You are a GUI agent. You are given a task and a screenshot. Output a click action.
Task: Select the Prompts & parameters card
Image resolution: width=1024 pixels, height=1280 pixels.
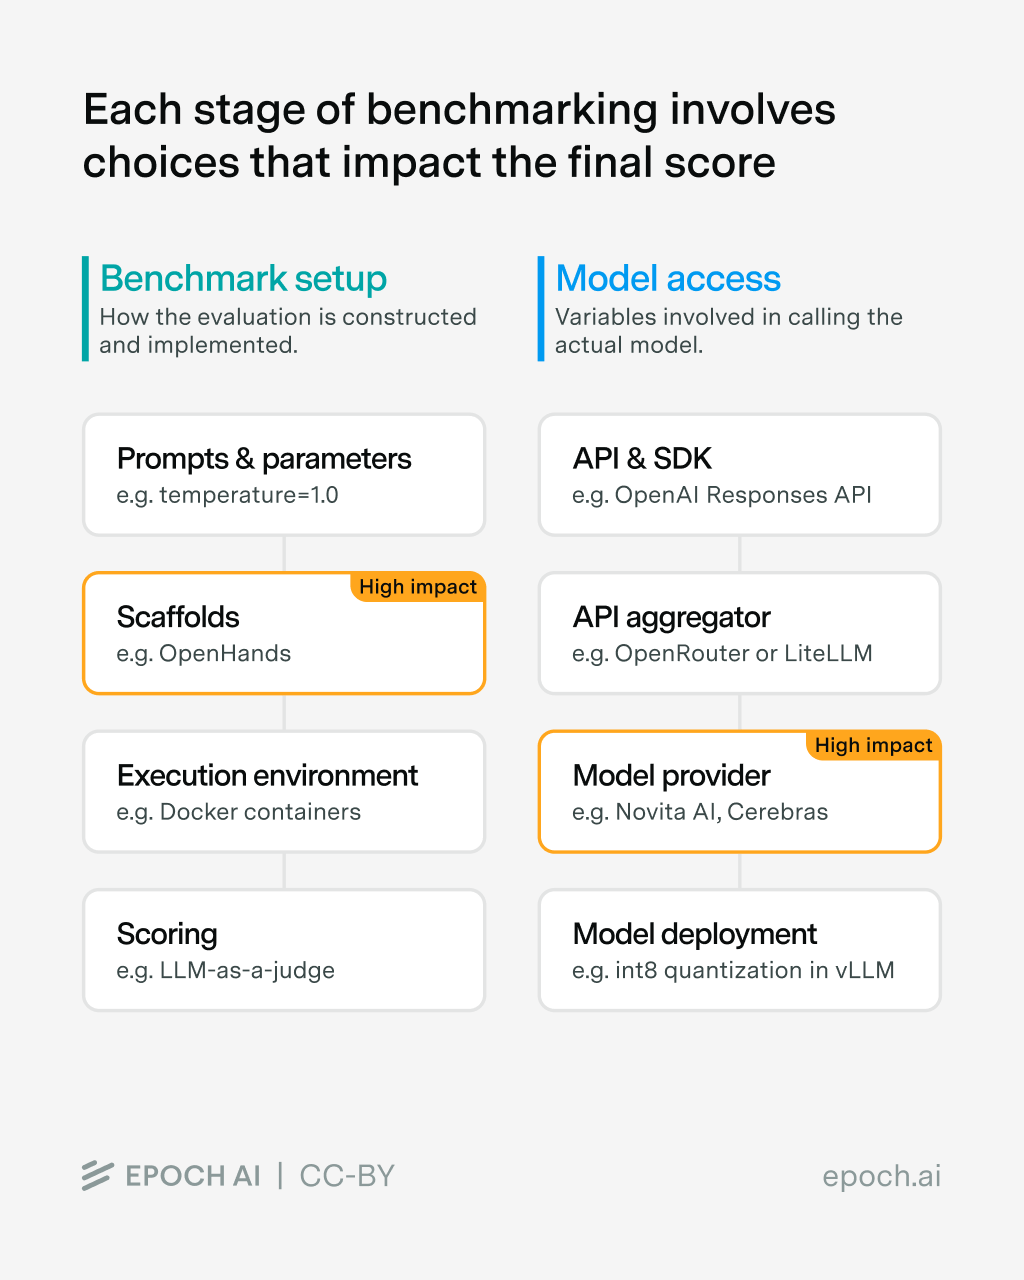(x=284, y=475)
